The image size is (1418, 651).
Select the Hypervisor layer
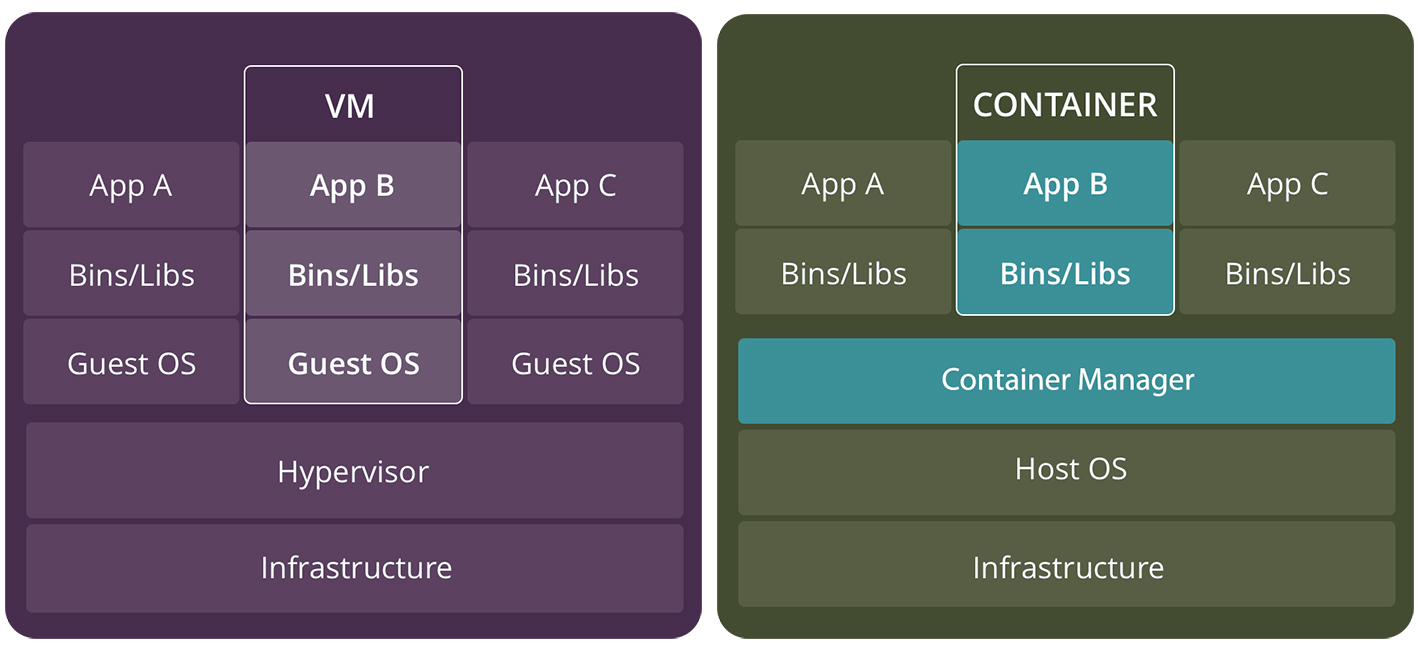(354, 471)
